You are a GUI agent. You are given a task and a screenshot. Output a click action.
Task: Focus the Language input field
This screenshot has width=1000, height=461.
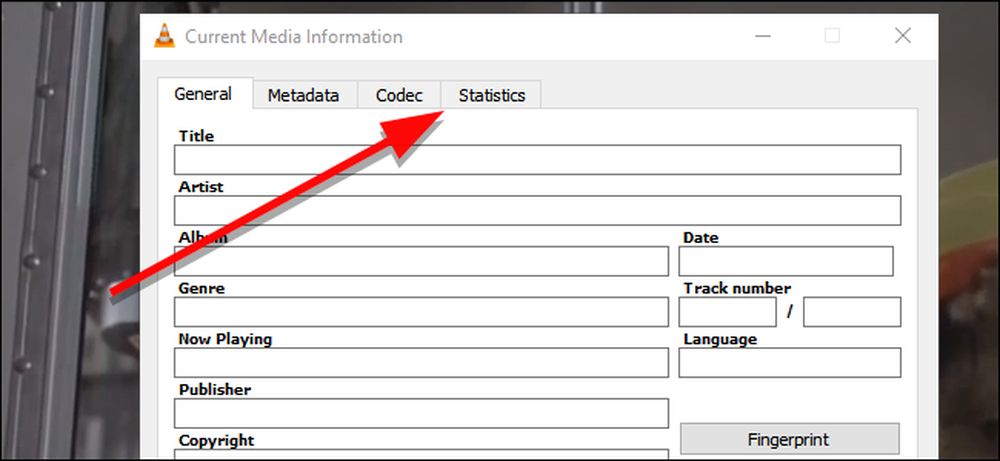coord(790,363)
